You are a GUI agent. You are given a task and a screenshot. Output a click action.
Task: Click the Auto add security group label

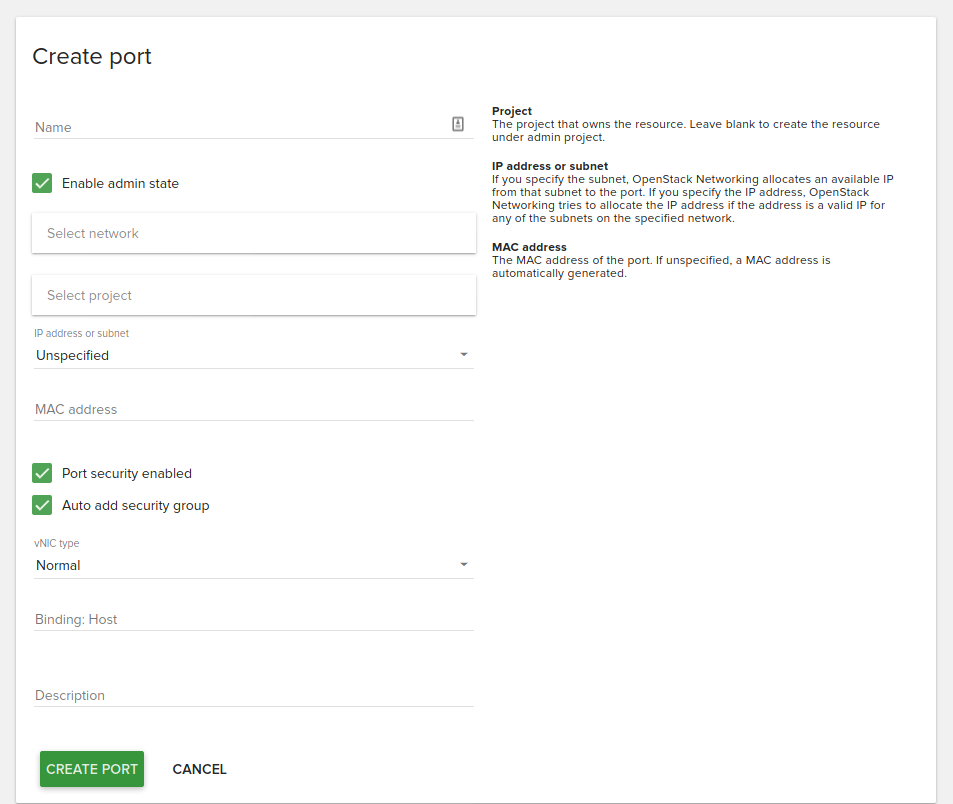coord(136,506)
